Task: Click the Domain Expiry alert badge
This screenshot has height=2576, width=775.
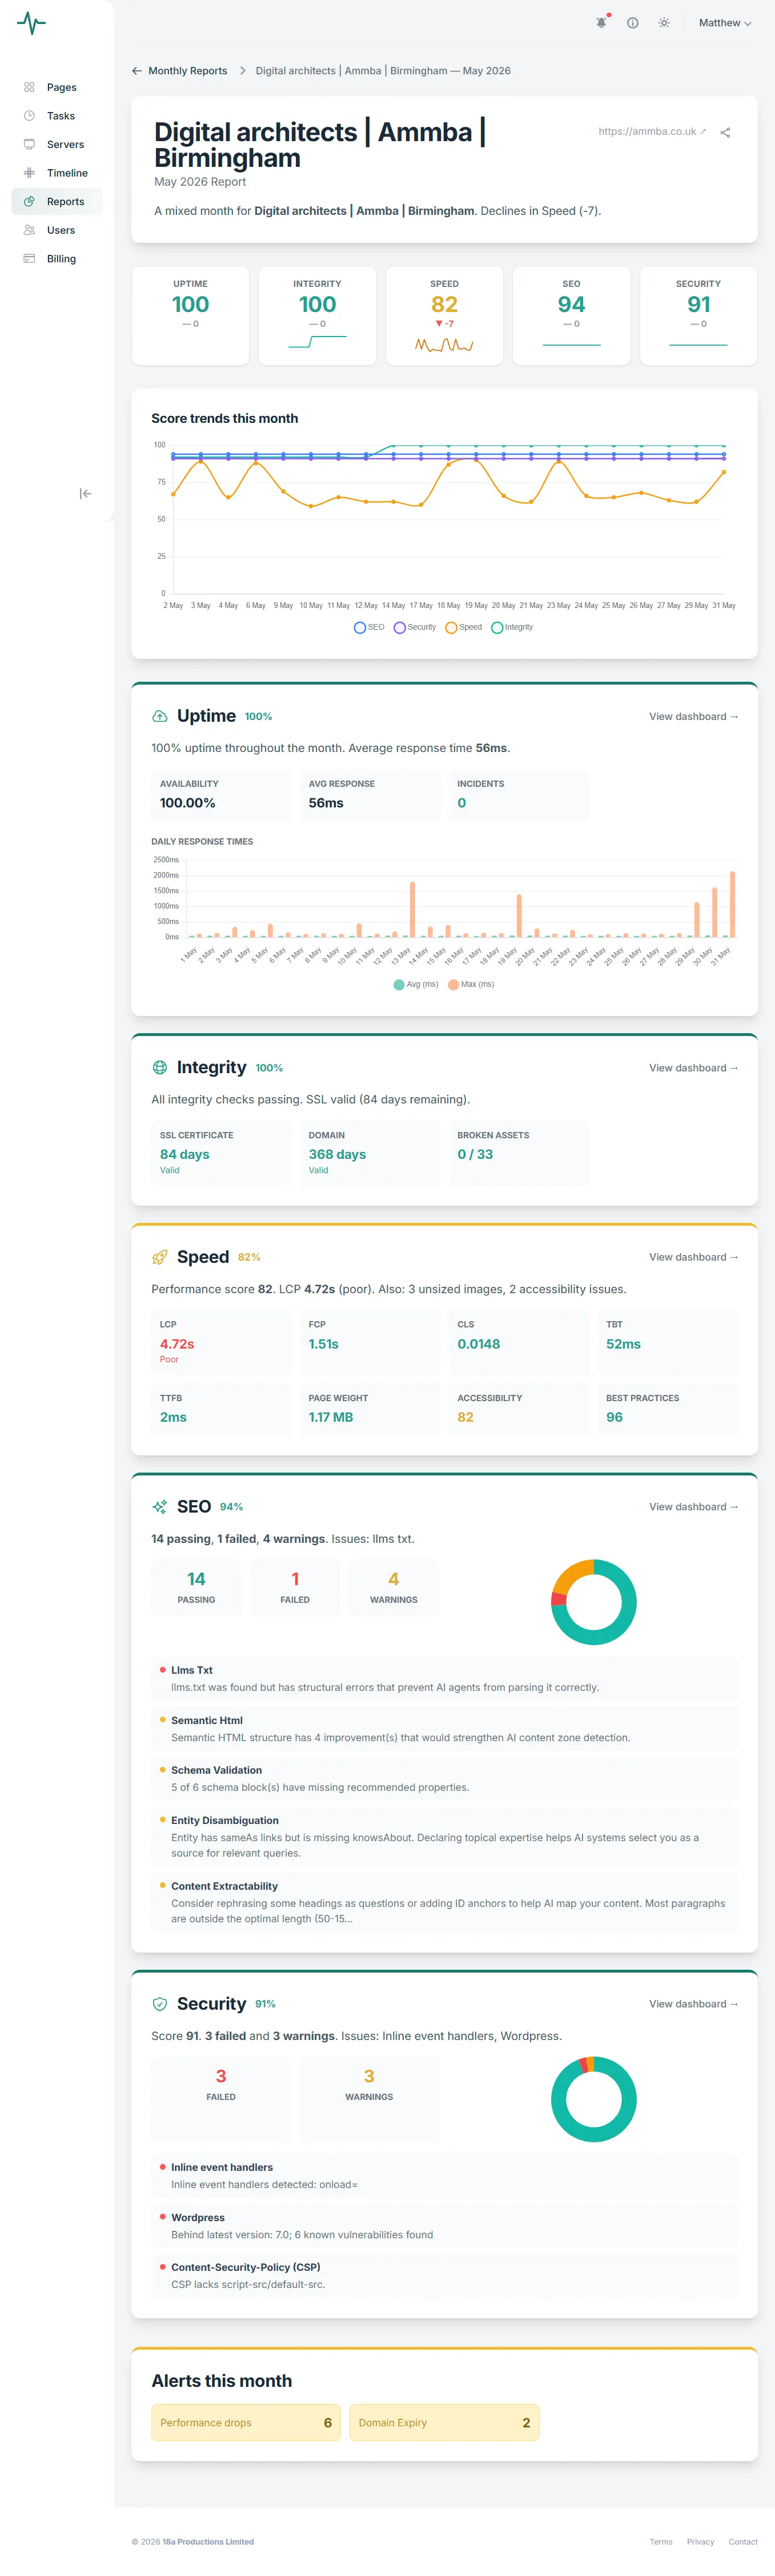Action: point(444,2423)
